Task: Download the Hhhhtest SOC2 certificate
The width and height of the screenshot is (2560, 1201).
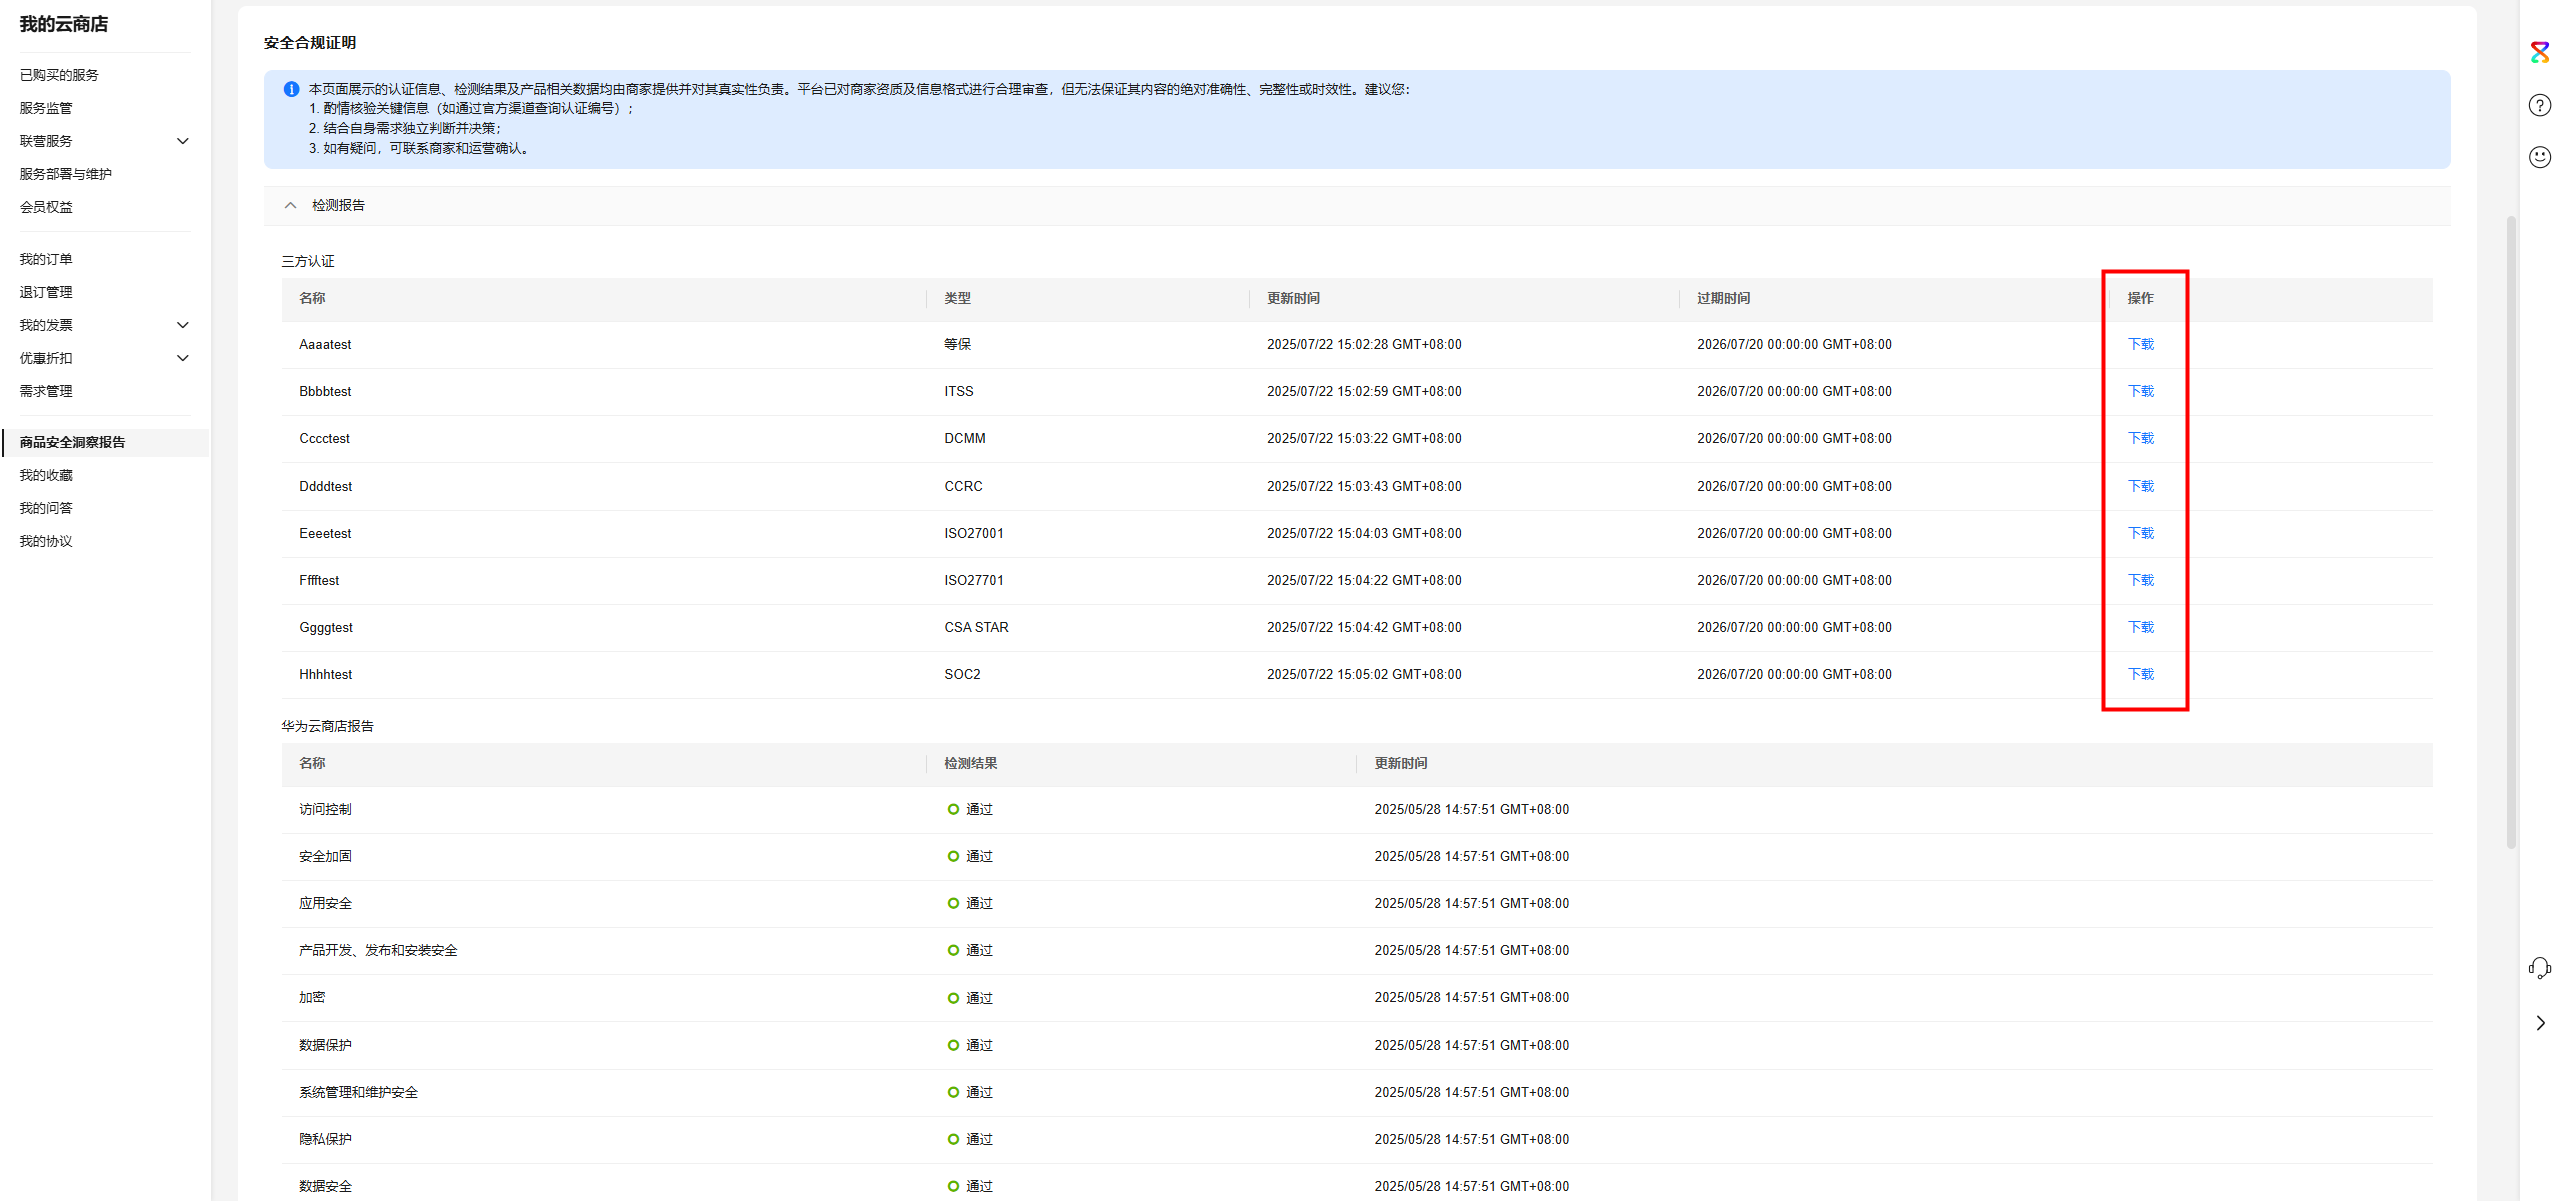Action: tap(2140, 674)
